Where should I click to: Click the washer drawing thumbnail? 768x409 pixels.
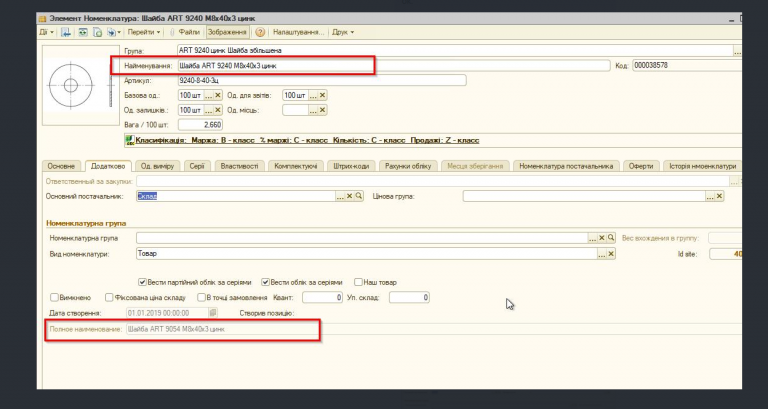(x=81, y=85)
